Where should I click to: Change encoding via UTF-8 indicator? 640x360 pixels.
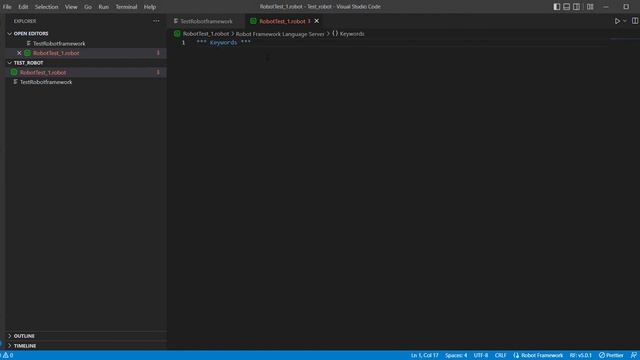pos(480,356)
